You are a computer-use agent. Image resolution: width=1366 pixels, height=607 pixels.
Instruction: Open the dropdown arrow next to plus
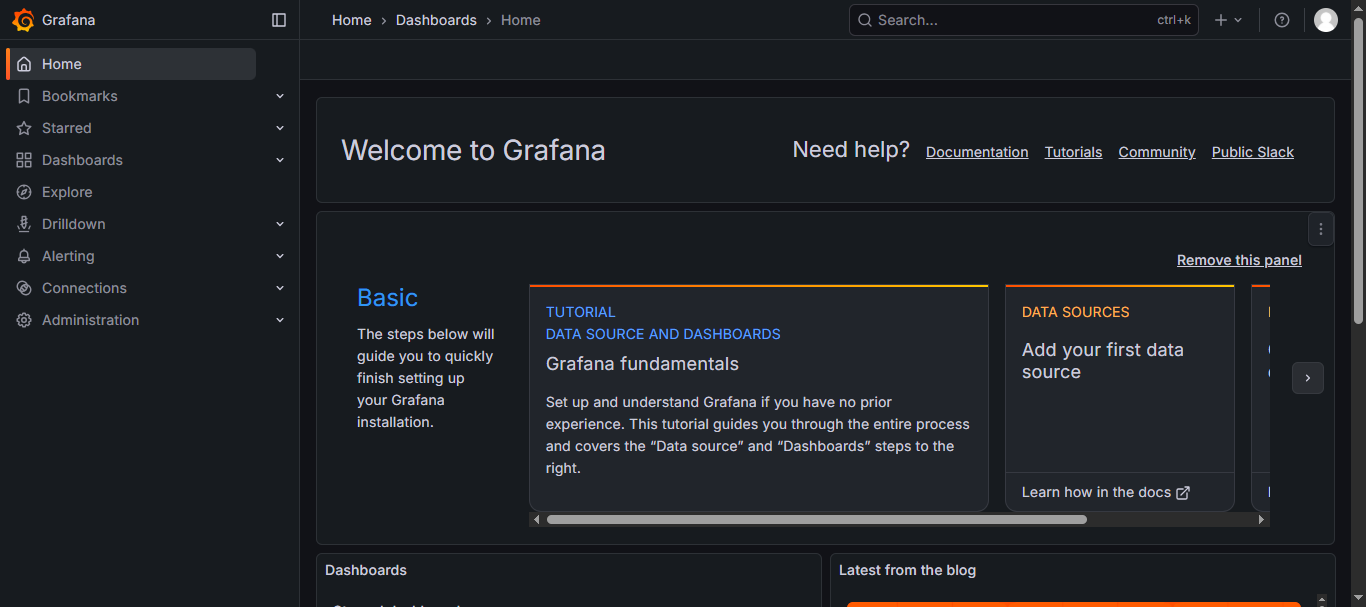click(x=1238, y=20)
